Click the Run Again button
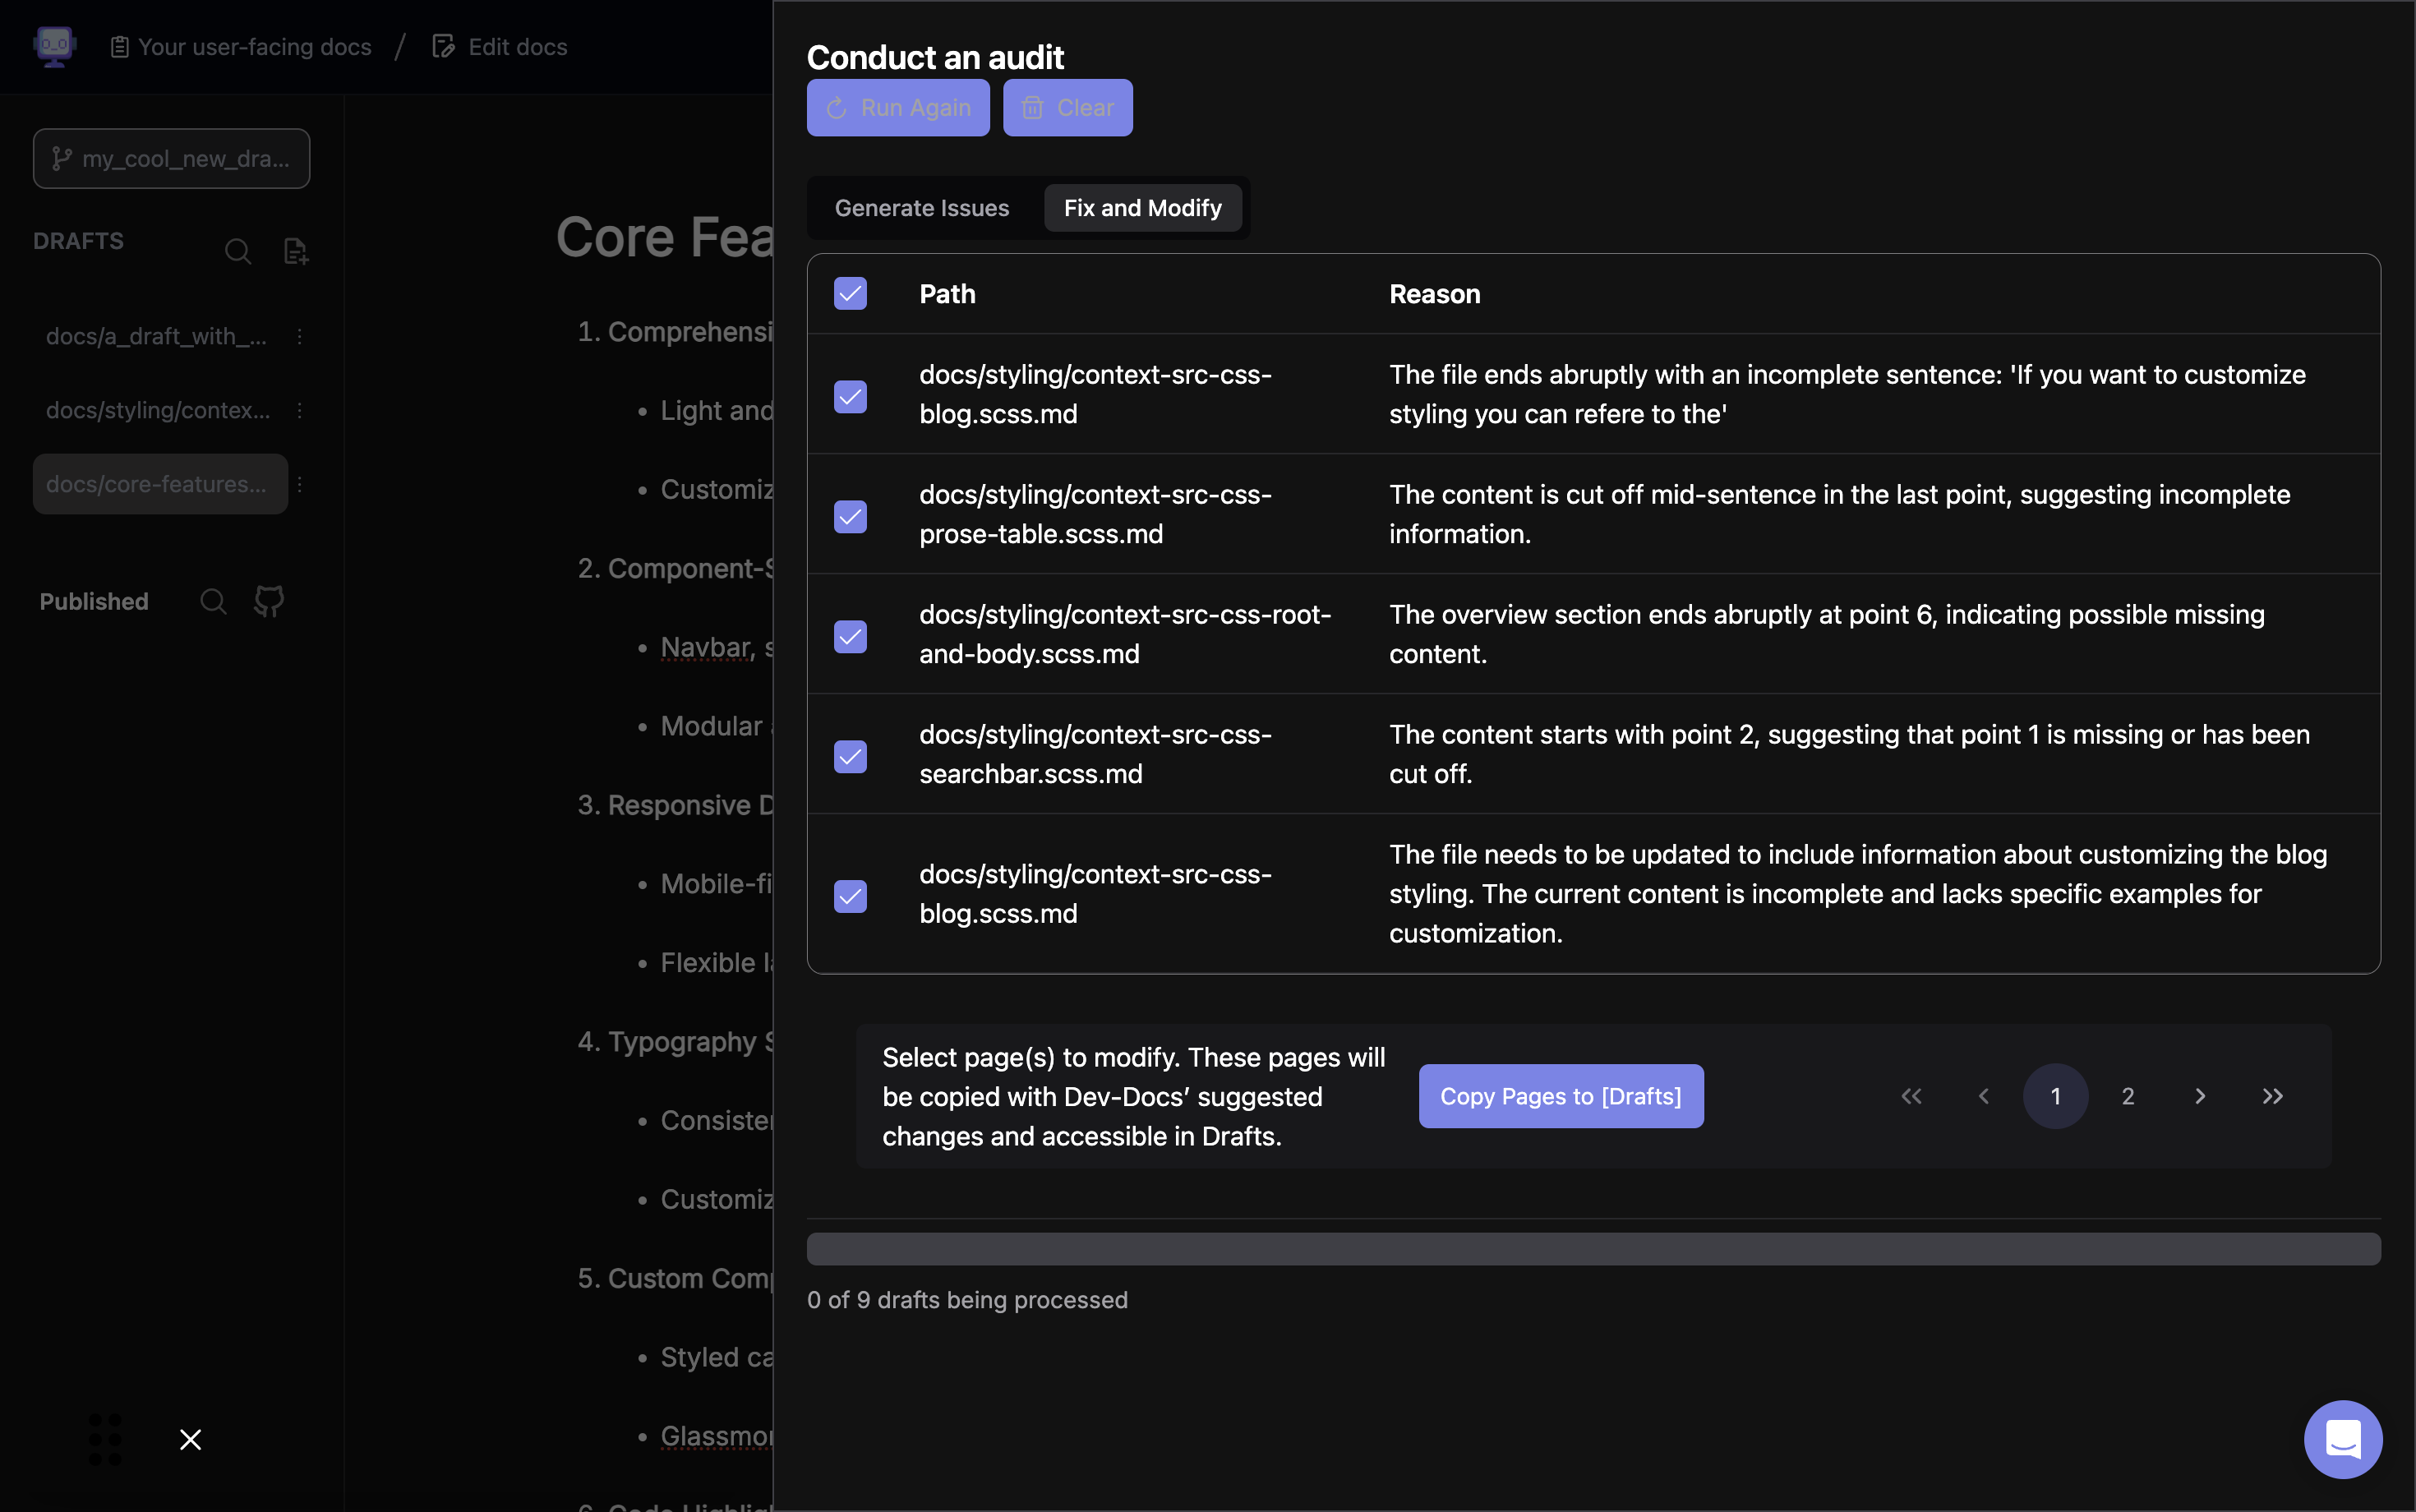This screenshot has height=1512, width=2416. [897, 107]
